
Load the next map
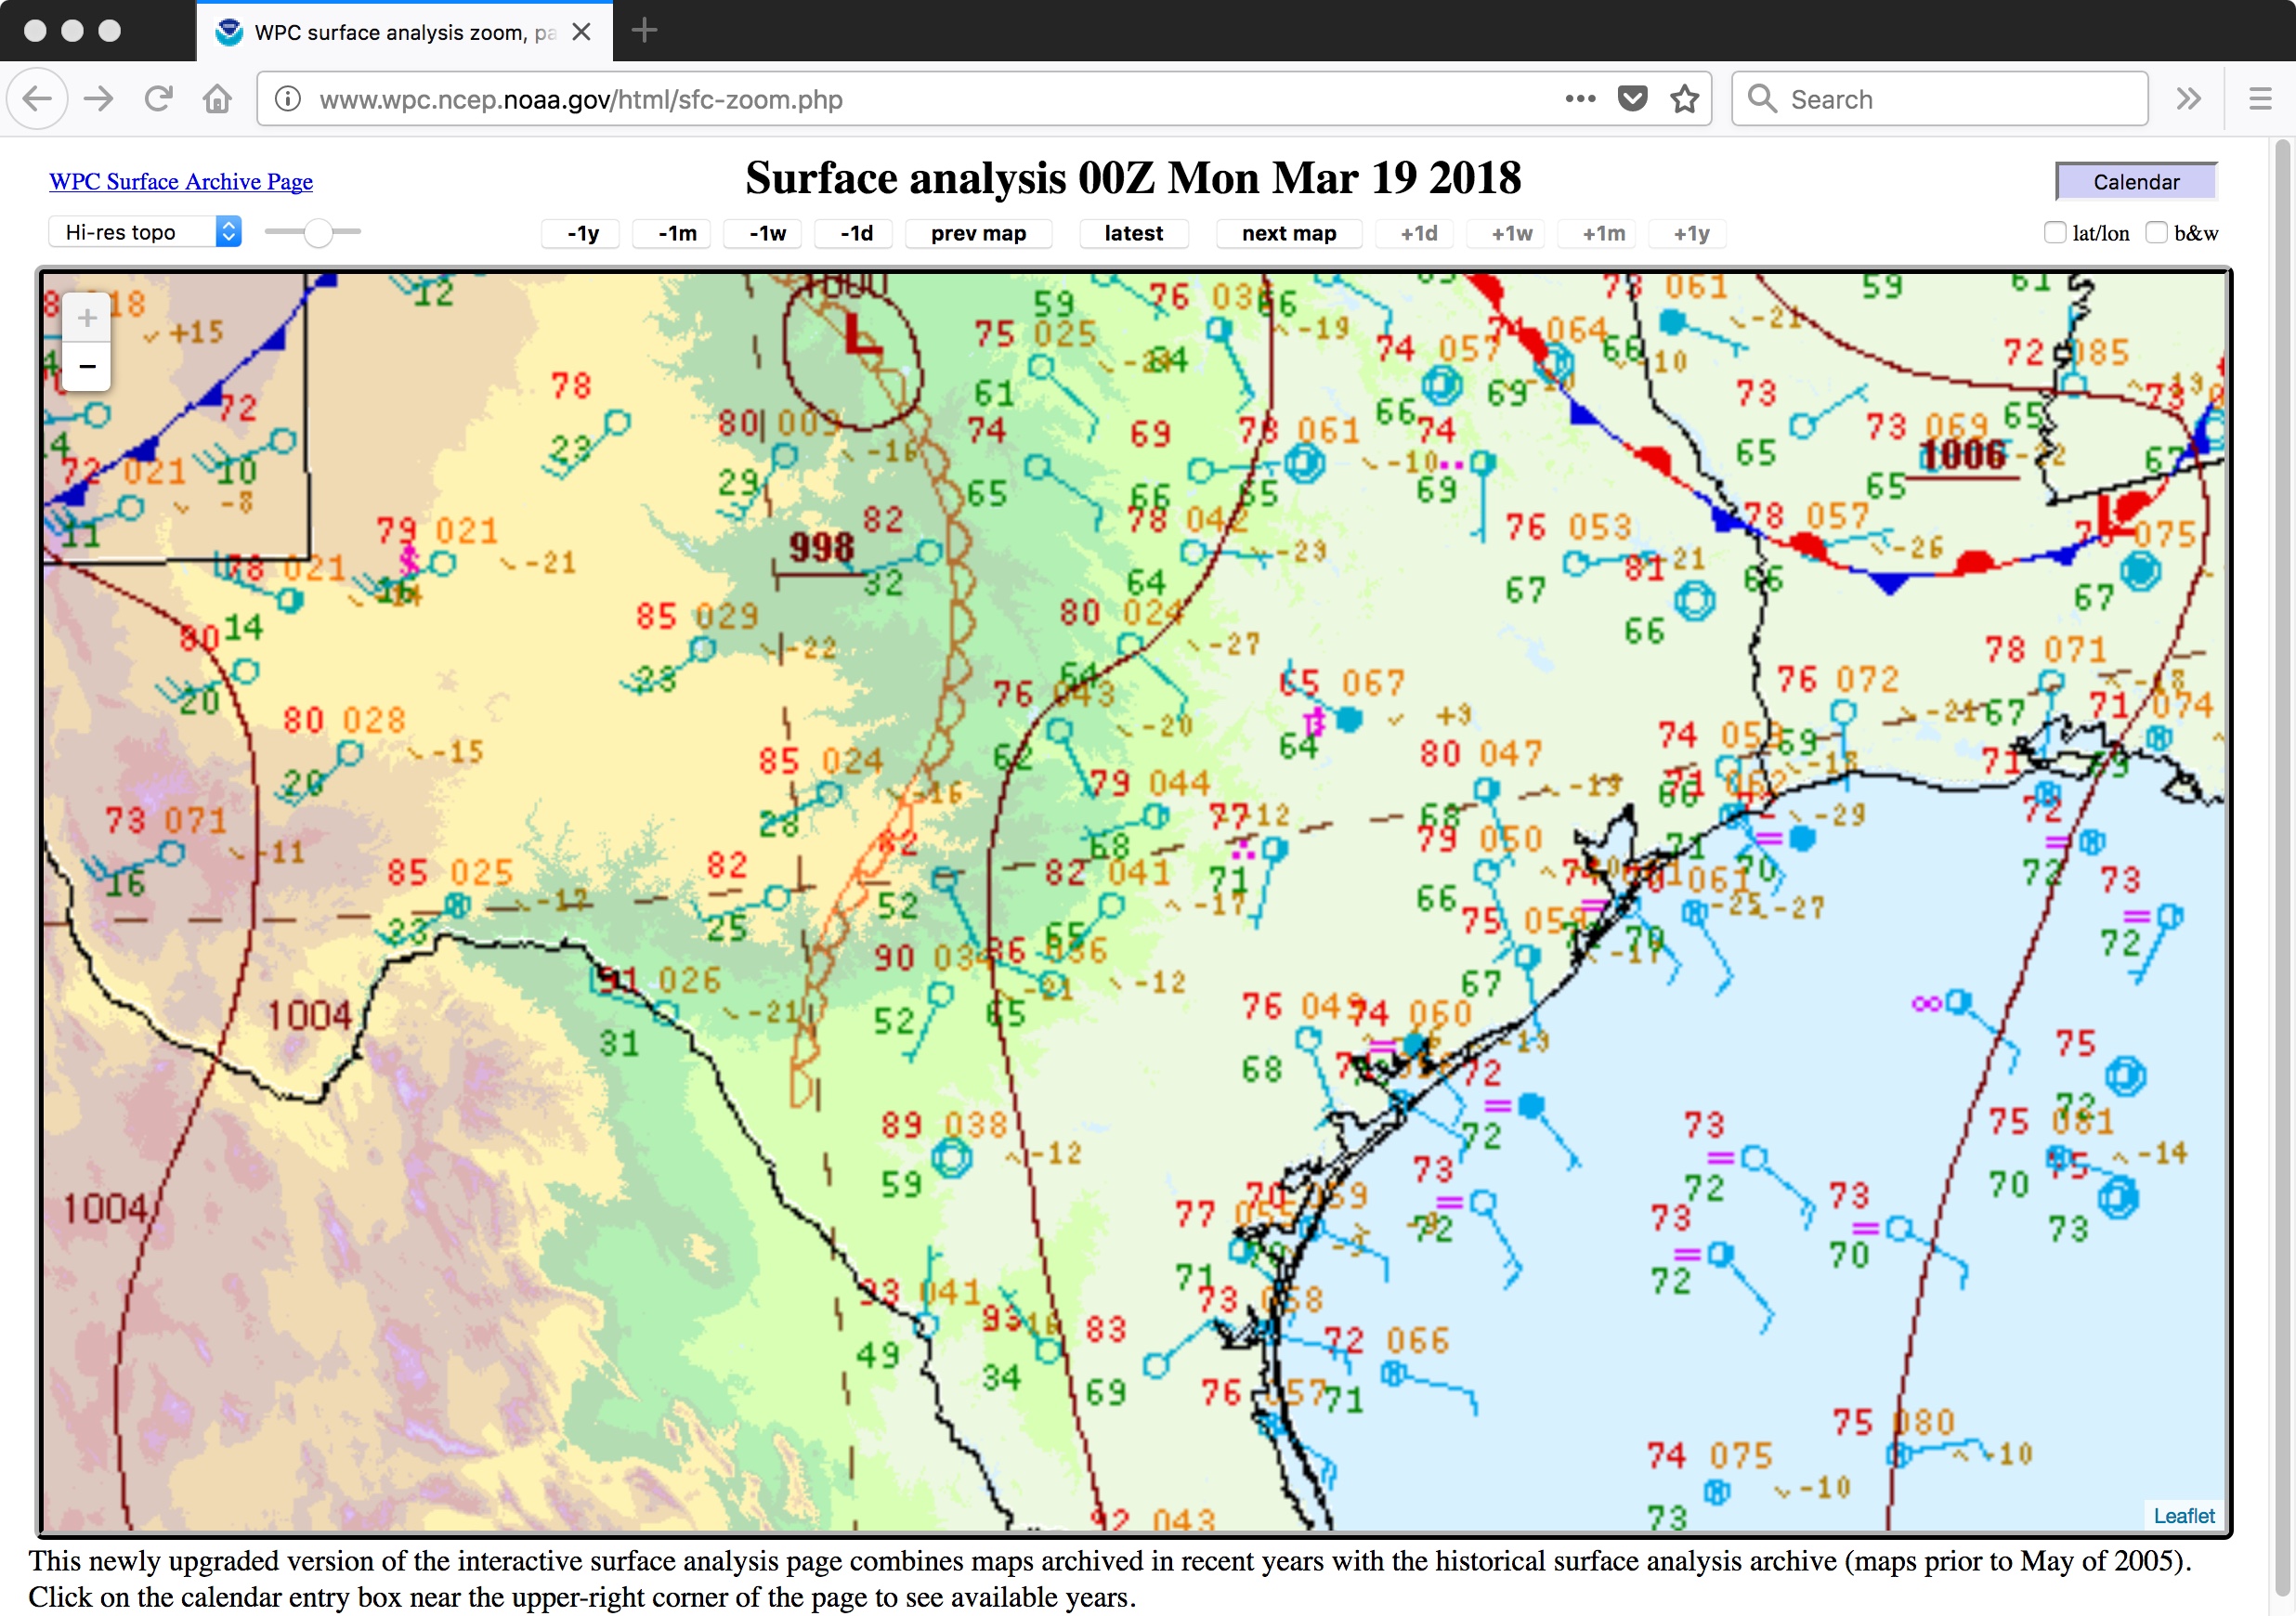pos(1288,234)
